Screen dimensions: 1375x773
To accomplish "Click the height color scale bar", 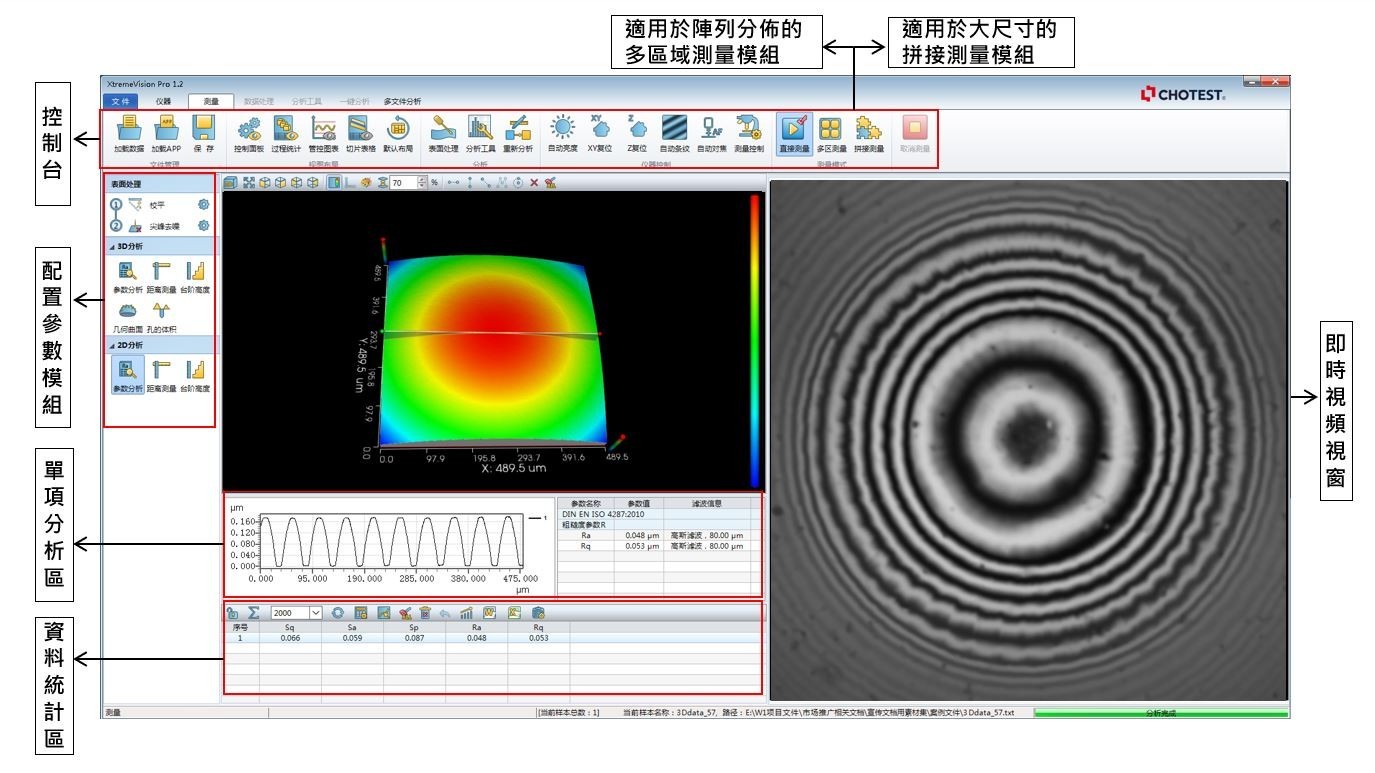I will (x=755, y=340).
